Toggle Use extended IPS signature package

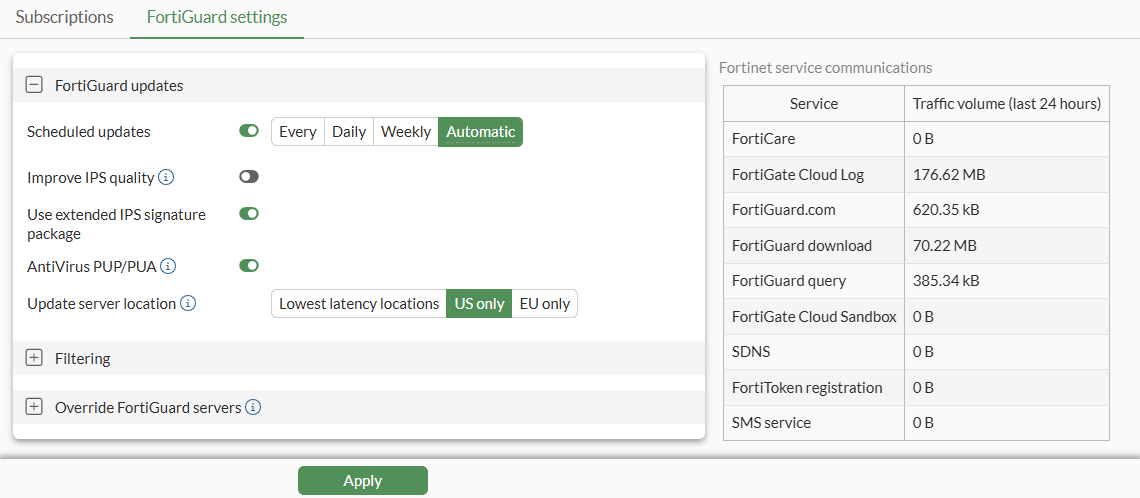click(x=249, y=214)
